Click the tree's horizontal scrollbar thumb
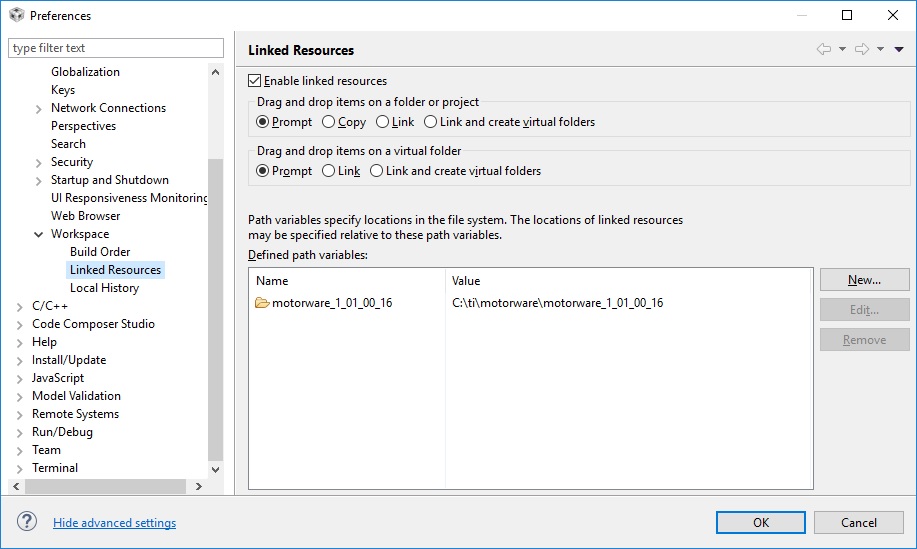 point(105,486)
